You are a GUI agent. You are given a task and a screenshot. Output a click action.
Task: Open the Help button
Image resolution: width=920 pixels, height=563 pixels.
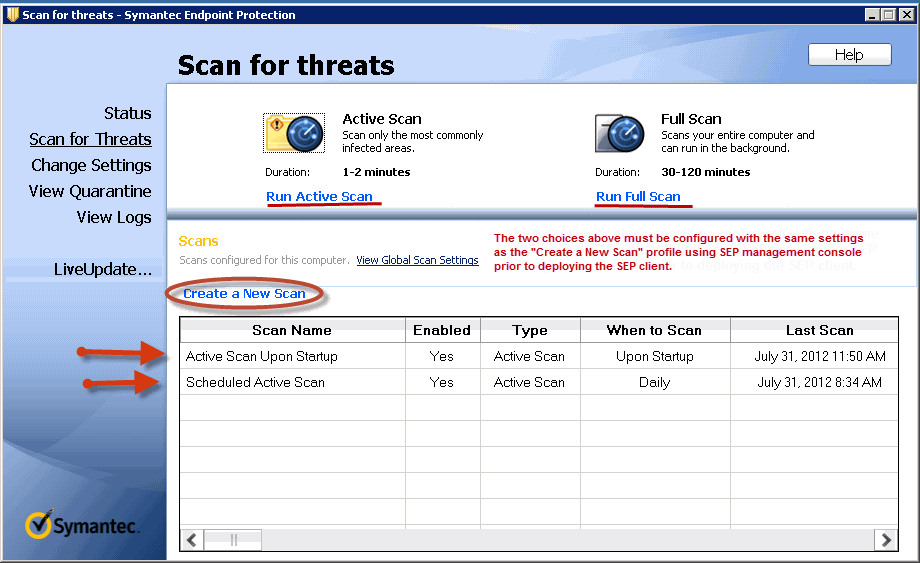(848, 55)
